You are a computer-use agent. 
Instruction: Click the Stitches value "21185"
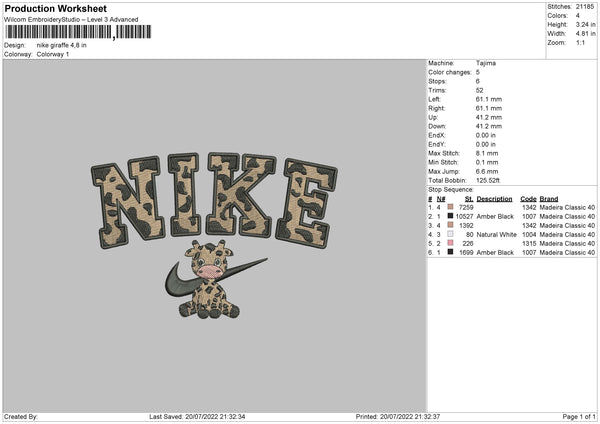[x=585, y=7]
